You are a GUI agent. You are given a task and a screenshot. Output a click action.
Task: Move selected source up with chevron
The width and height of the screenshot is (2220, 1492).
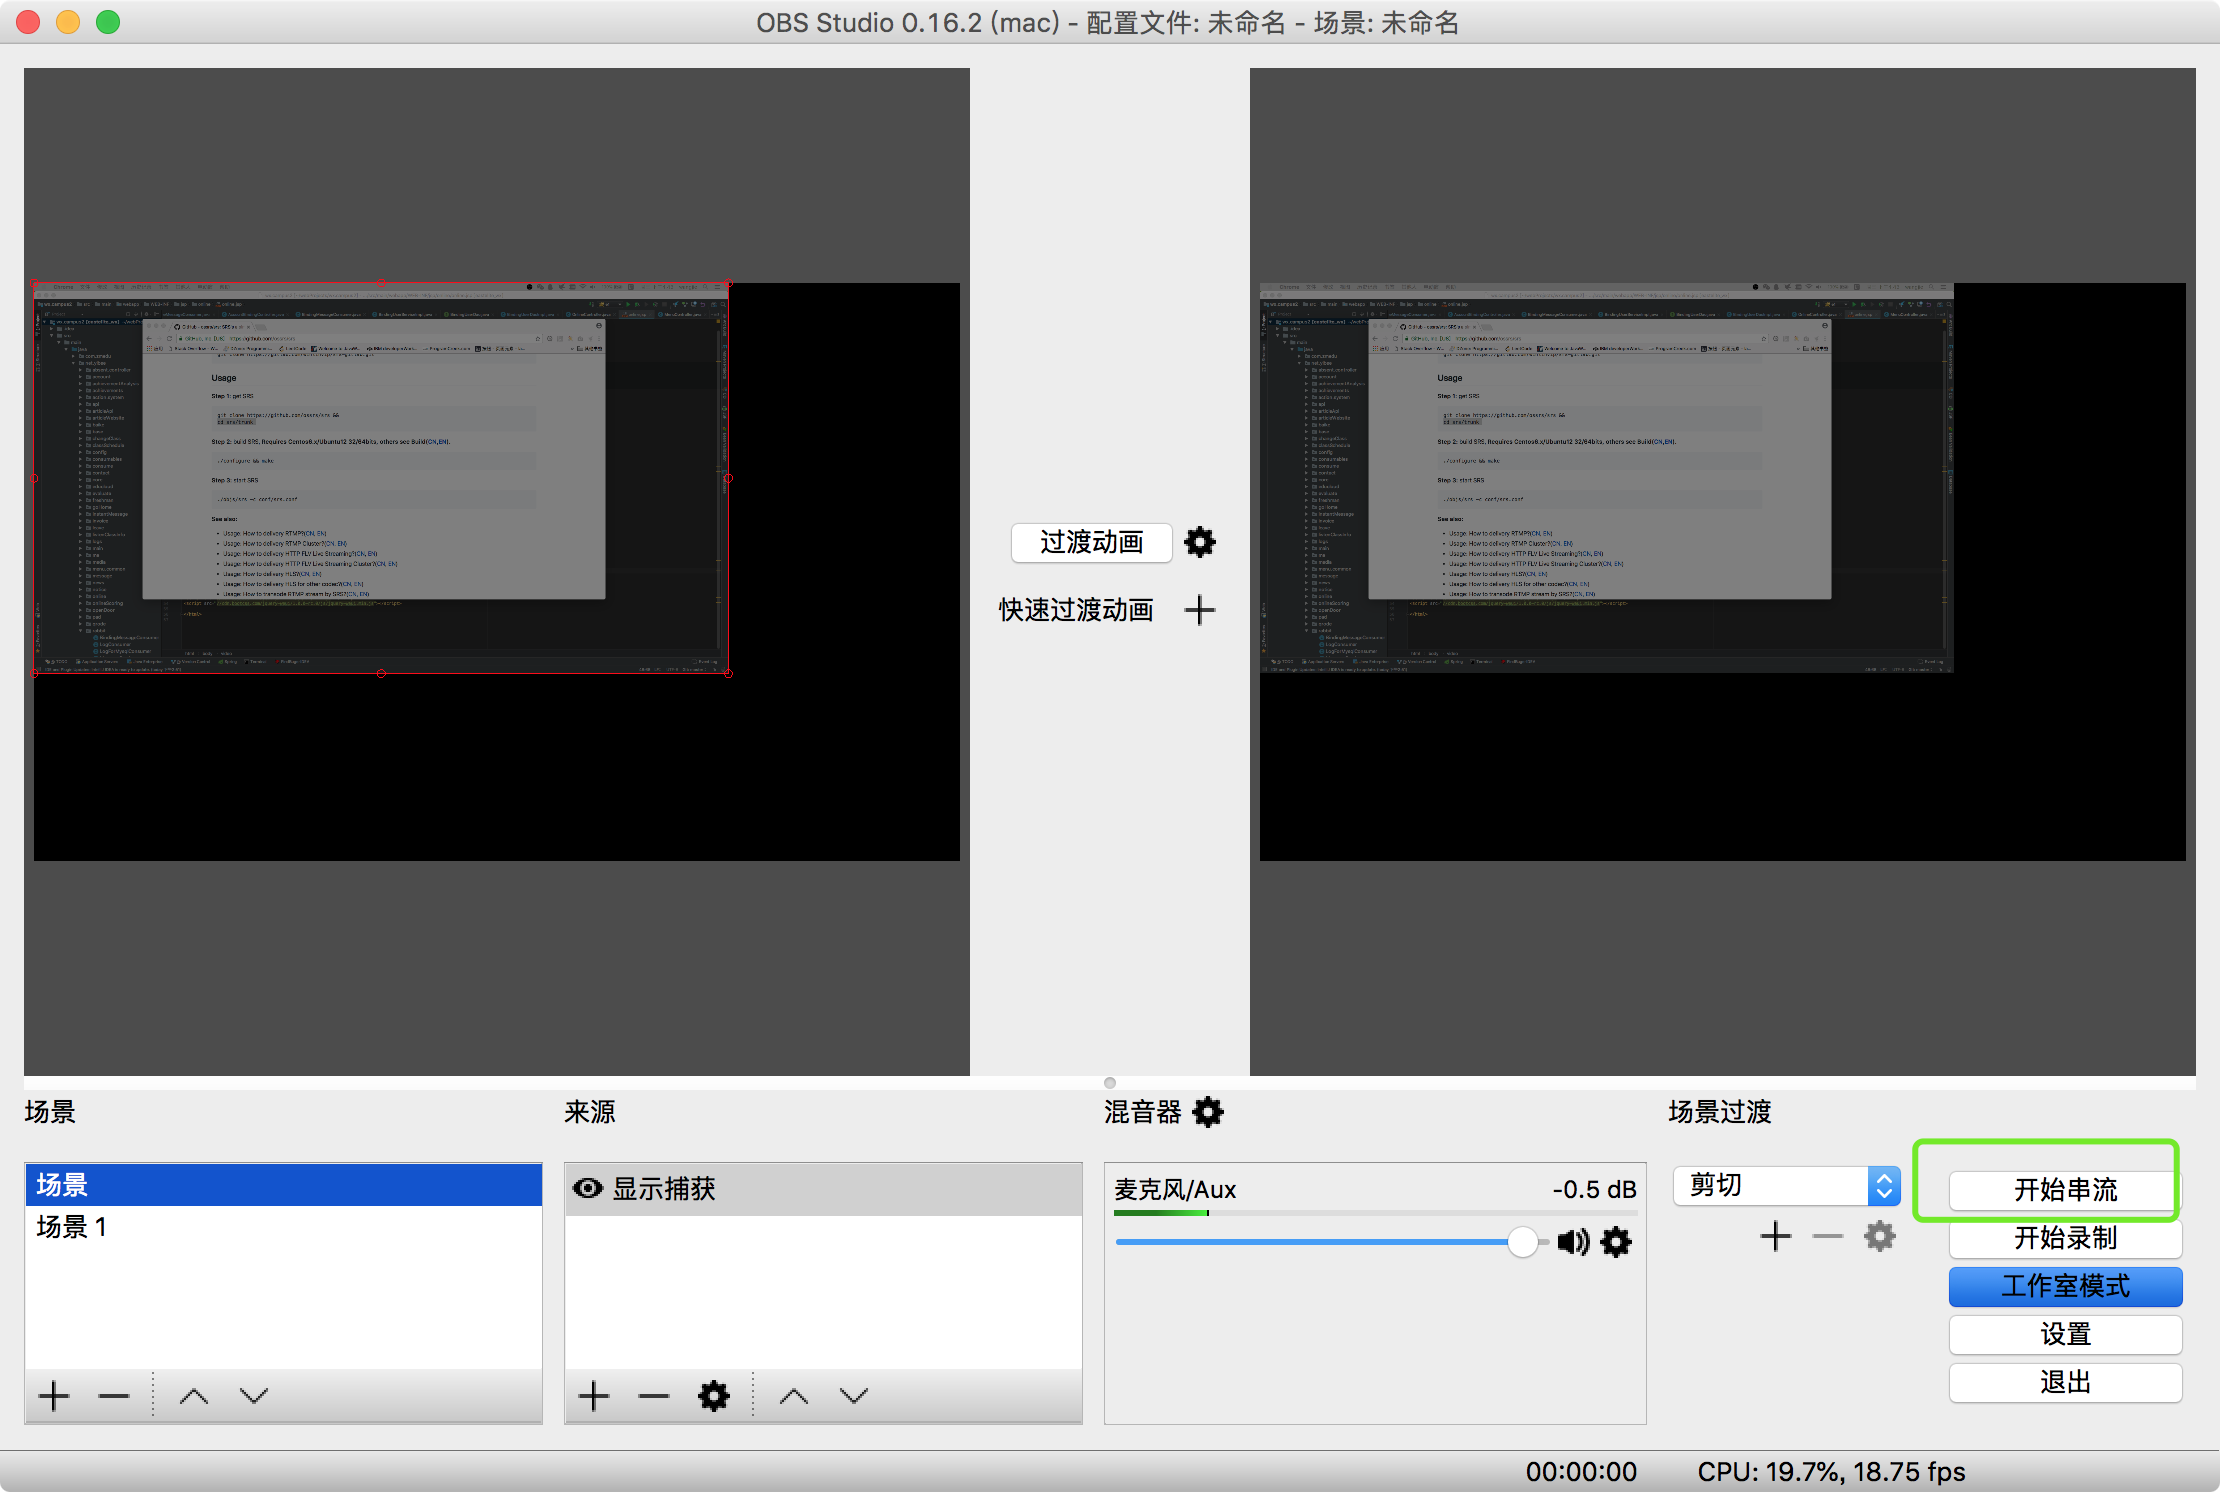click(x=794, y=1395)
